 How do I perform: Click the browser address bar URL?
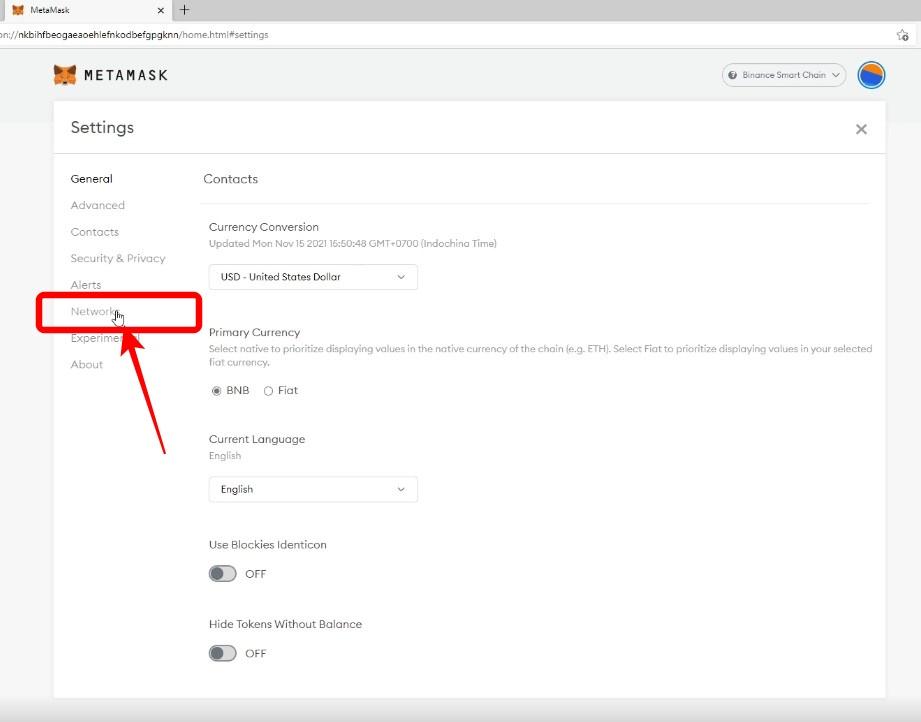(x=134, y=35)
